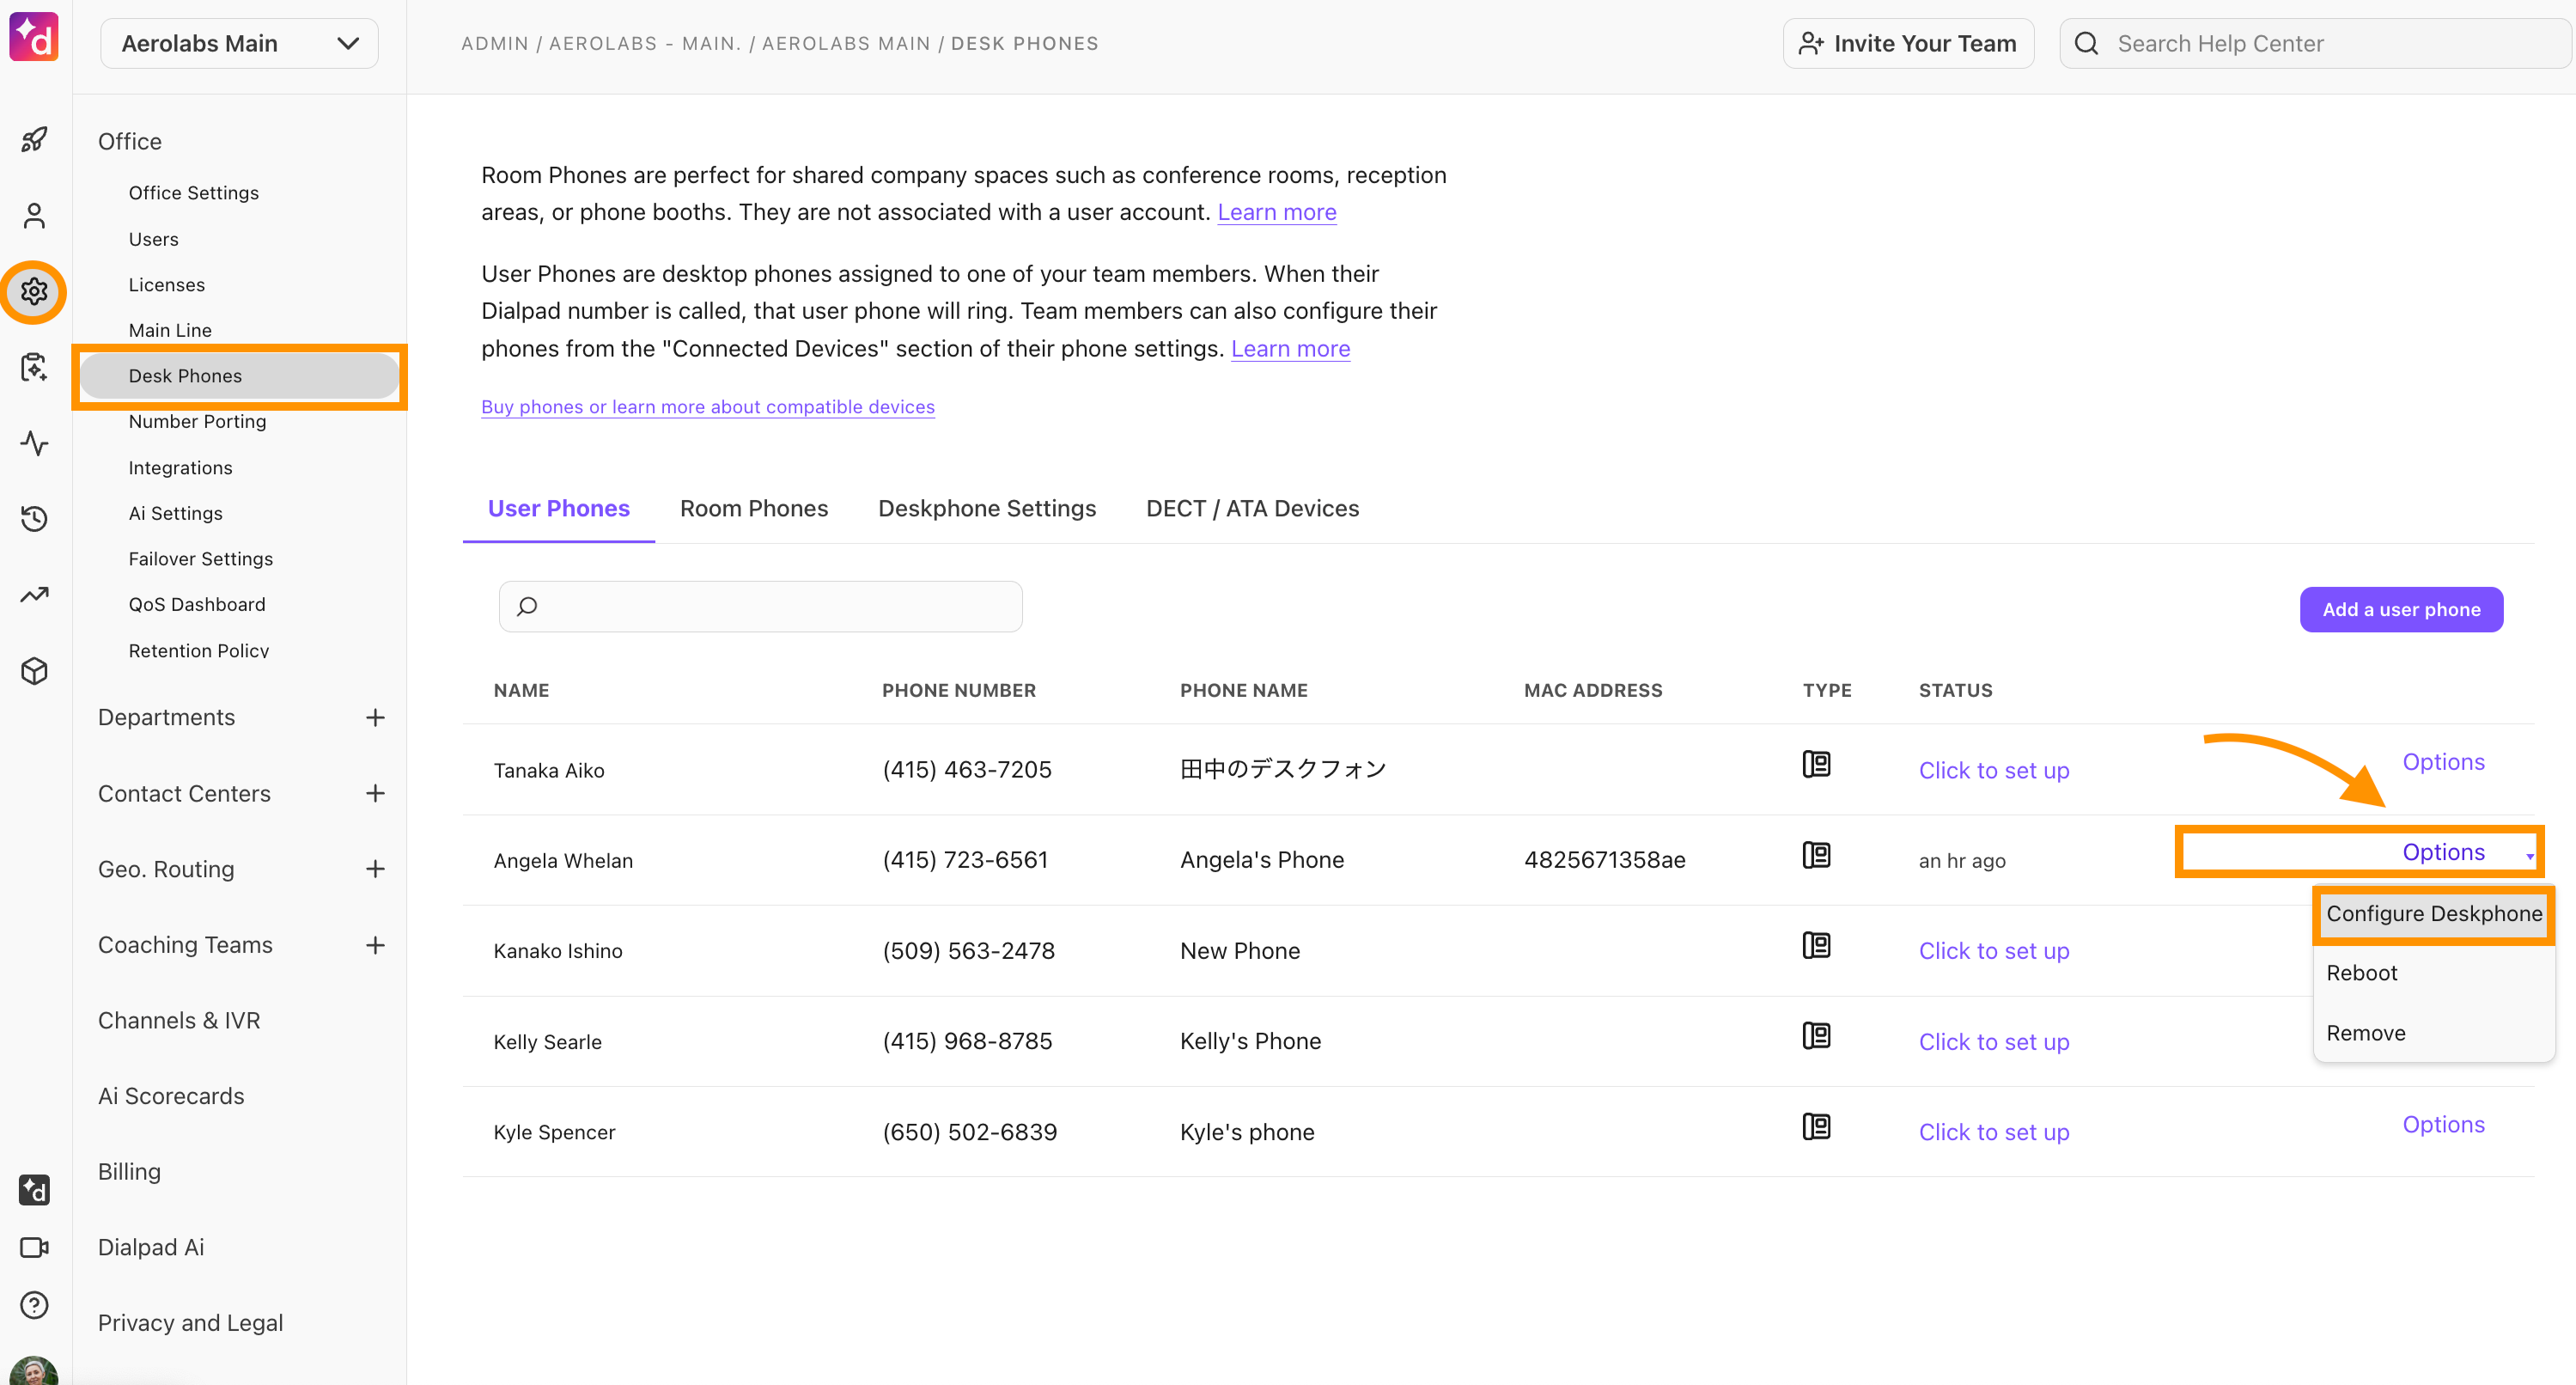Select Desk Phones in the sidebar
Image resolution: width=2576 pixels, height=1385 pixels.
(x=239, y=376)
